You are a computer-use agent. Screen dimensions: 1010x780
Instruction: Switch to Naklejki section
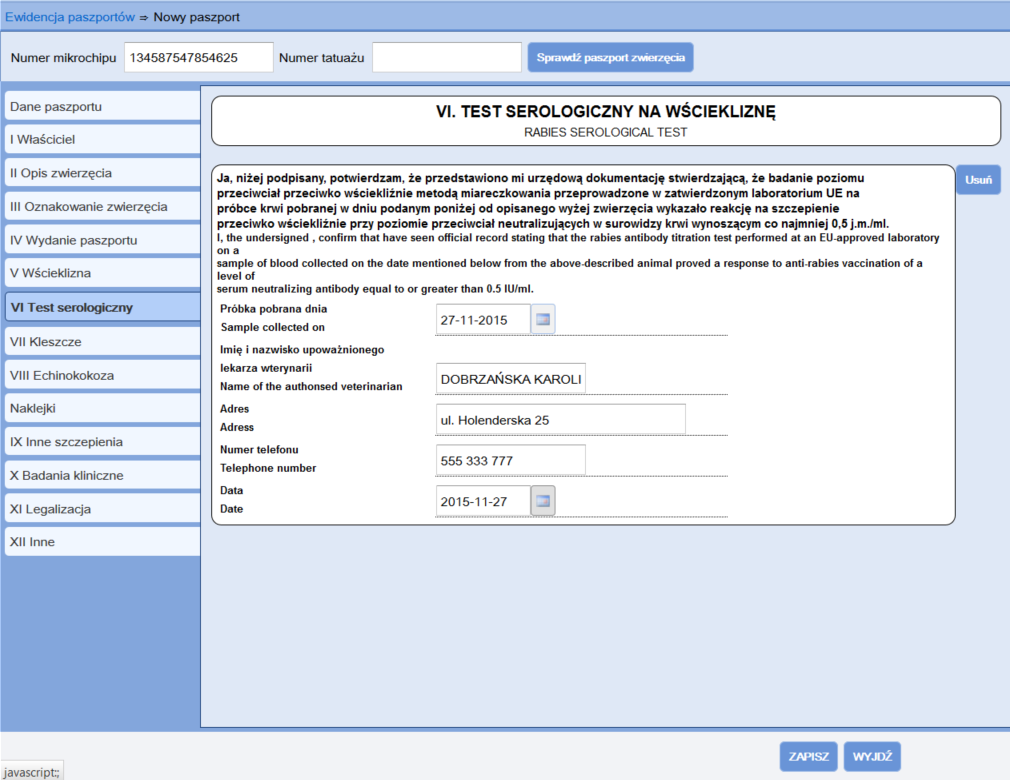(x=102, y=408)
